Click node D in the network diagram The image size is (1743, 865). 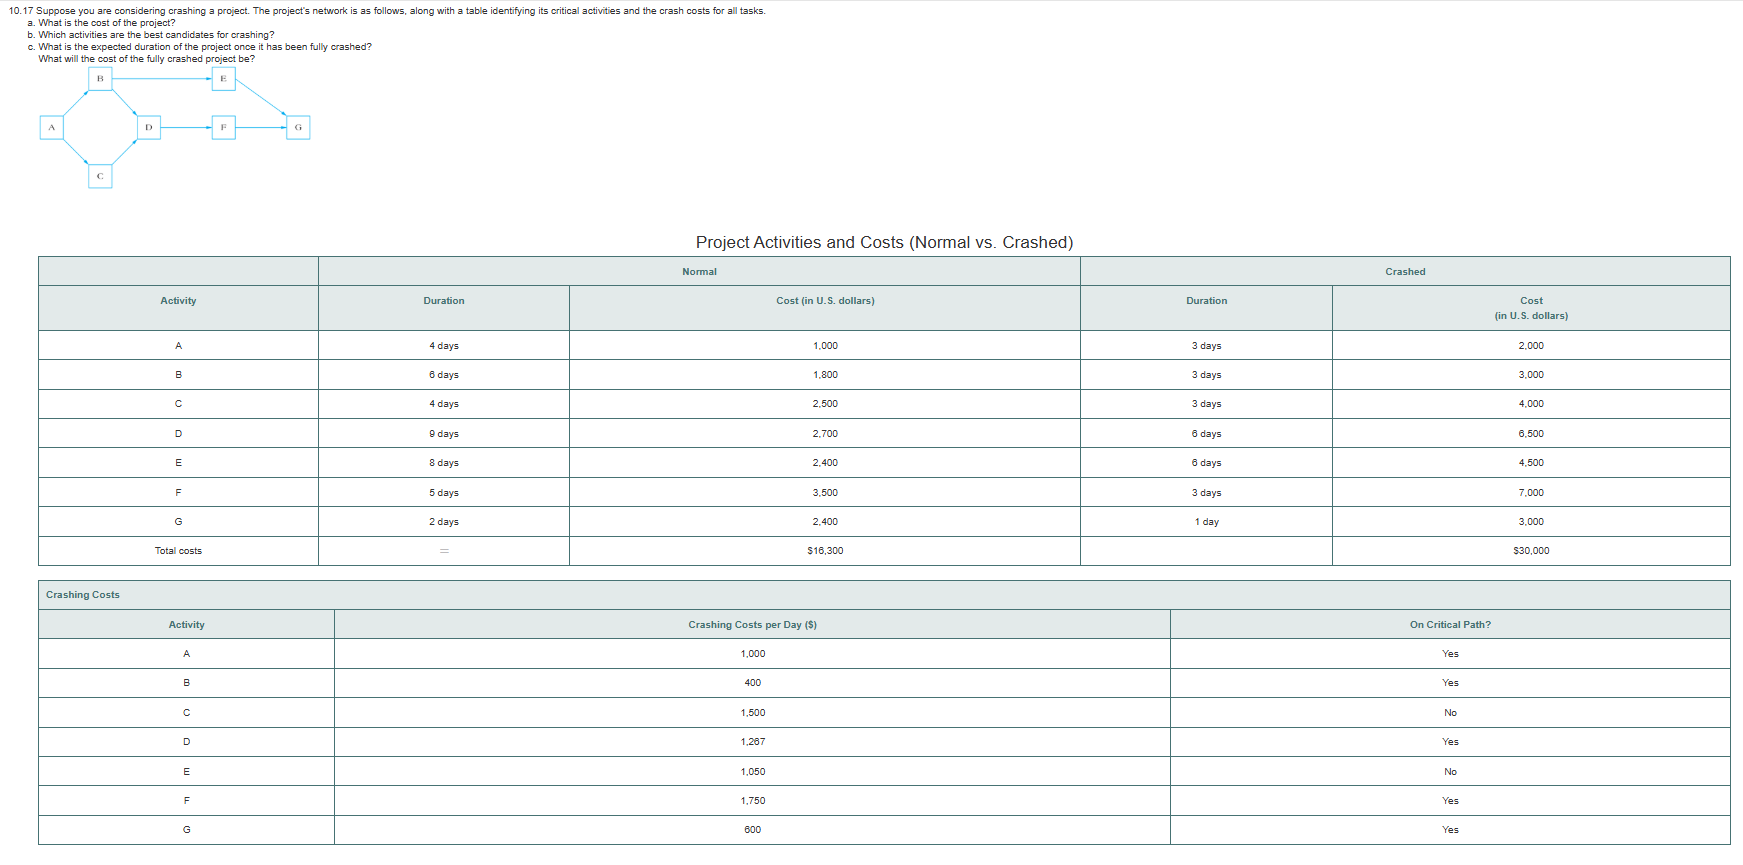tap(149, 127)
